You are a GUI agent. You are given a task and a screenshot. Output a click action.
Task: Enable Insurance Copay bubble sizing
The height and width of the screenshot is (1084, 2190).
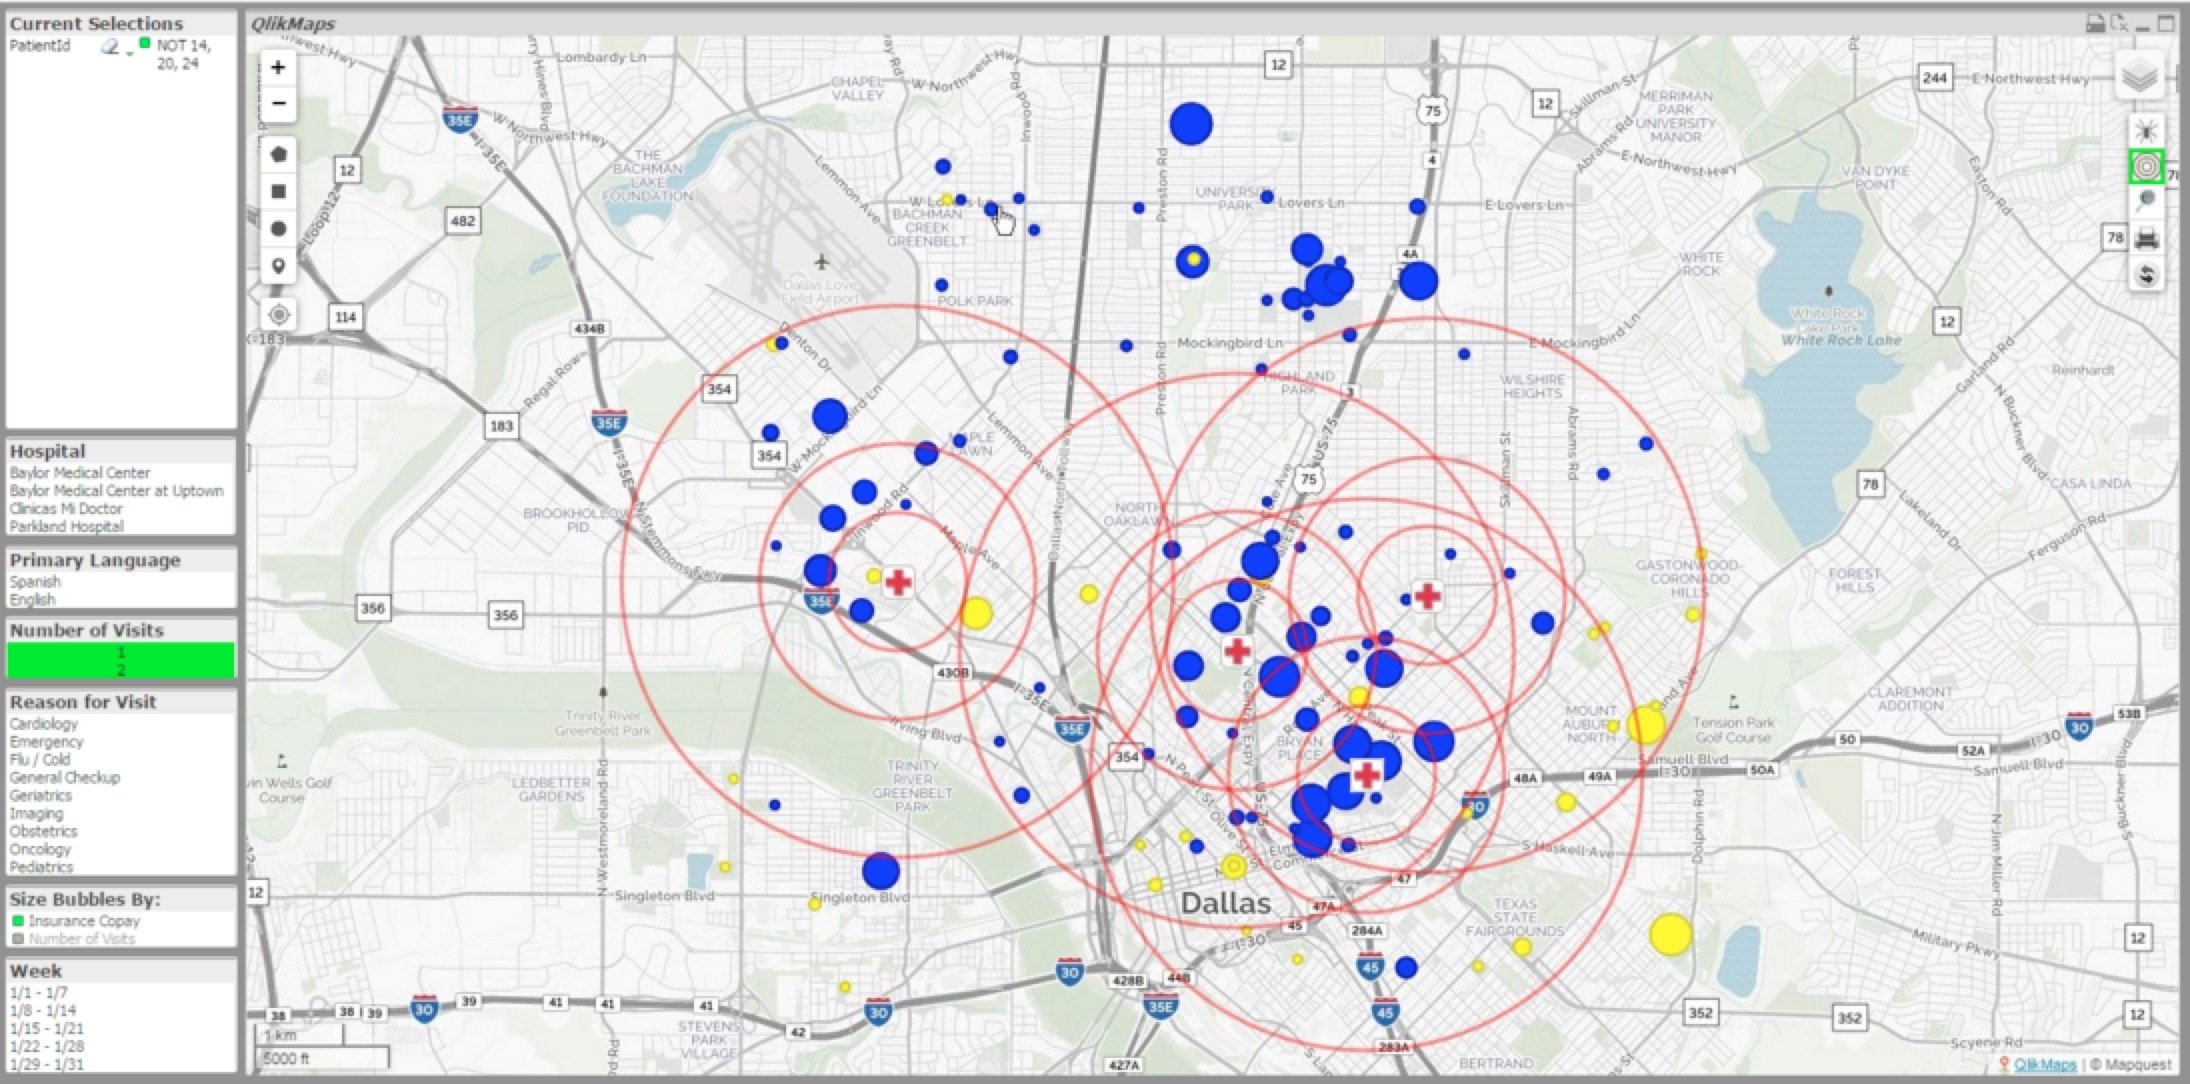tap(83, 921)
